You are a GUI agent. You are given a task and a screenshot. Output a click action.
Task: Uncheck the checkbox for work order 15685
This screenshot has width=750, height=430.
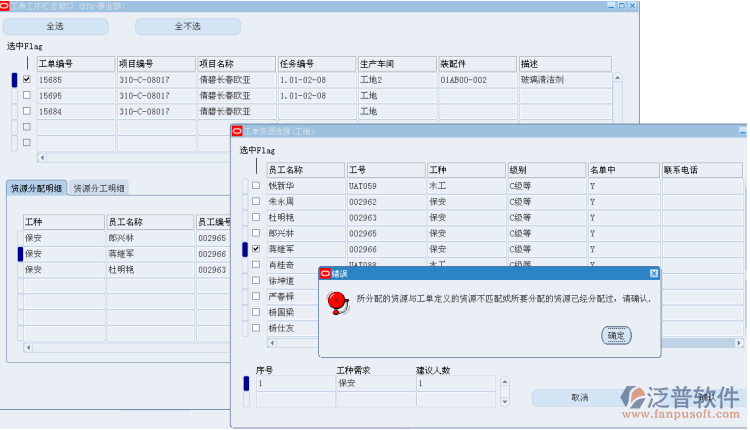pos(27,79)
